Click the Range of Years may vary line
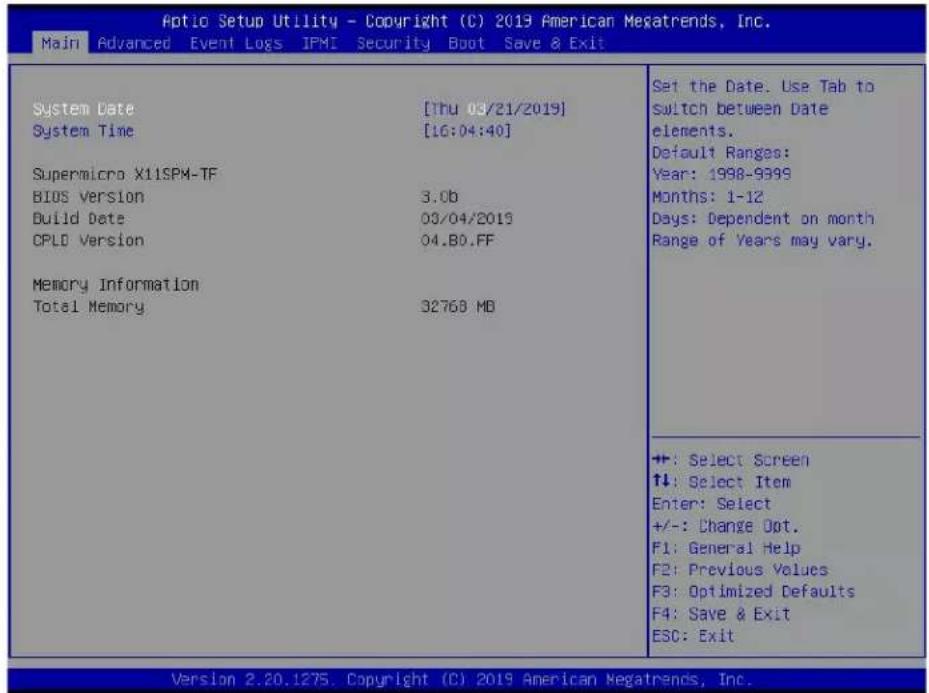The width and height of the screenshot is (929, 693). coord(762,240)
